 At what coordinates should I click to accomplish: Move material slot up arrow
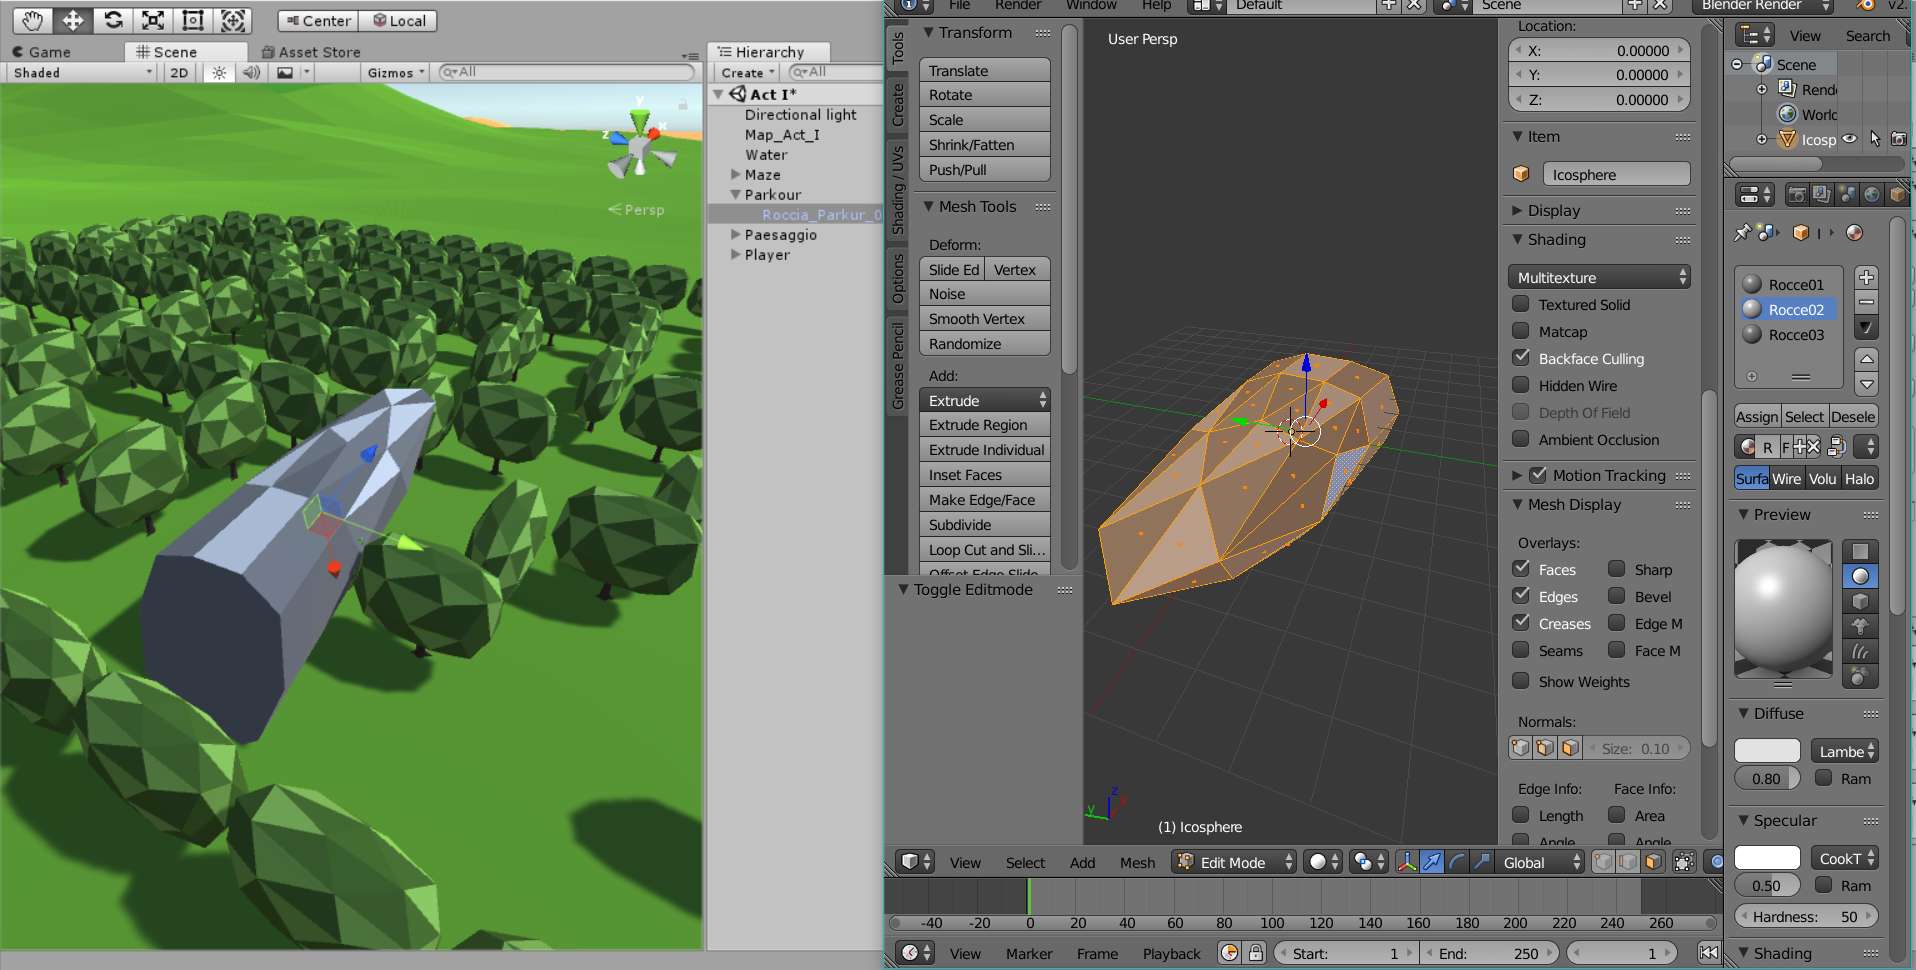pyautogui.click(x=1866, y=359)
